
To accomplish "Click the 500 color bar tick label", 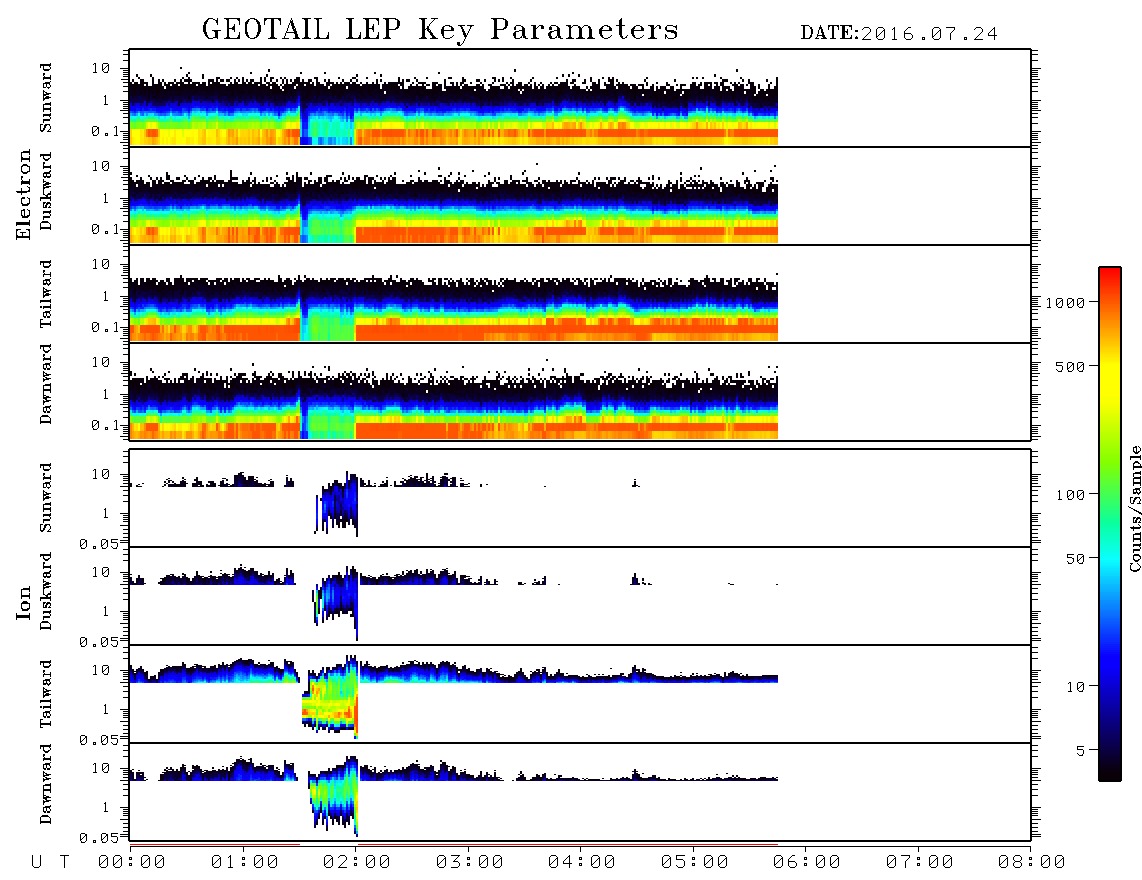I will point(1070,366).
